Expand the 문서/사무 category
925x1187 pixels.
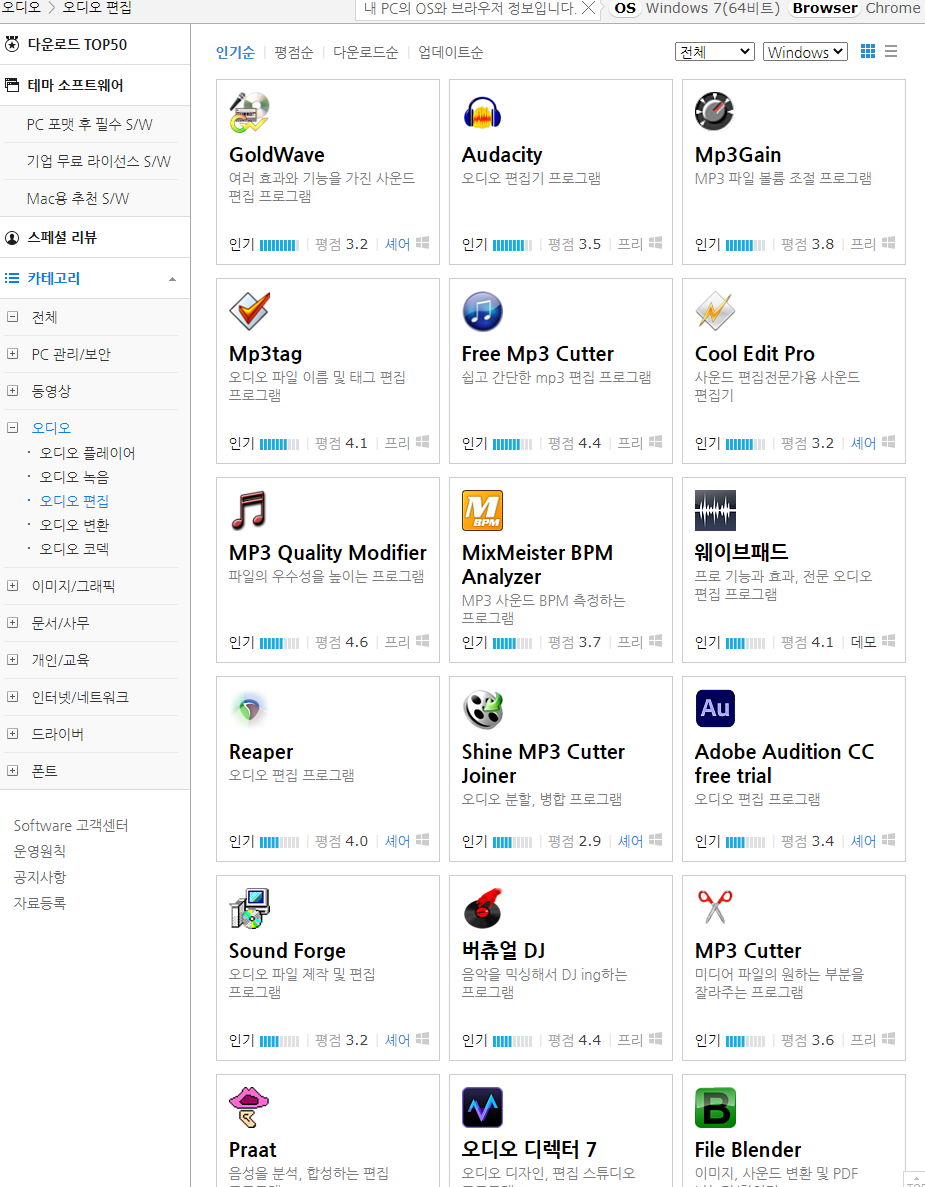click(12, 622)
